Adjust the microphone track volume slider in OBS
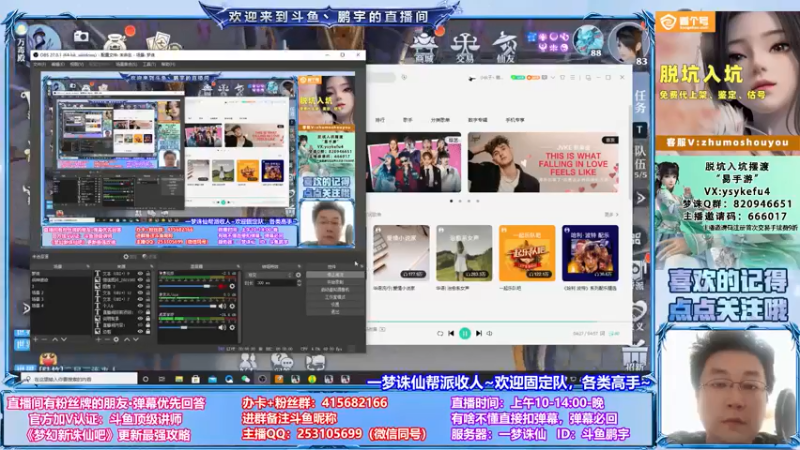The height and width of the screenshot is (450, 800). point(187,306)
